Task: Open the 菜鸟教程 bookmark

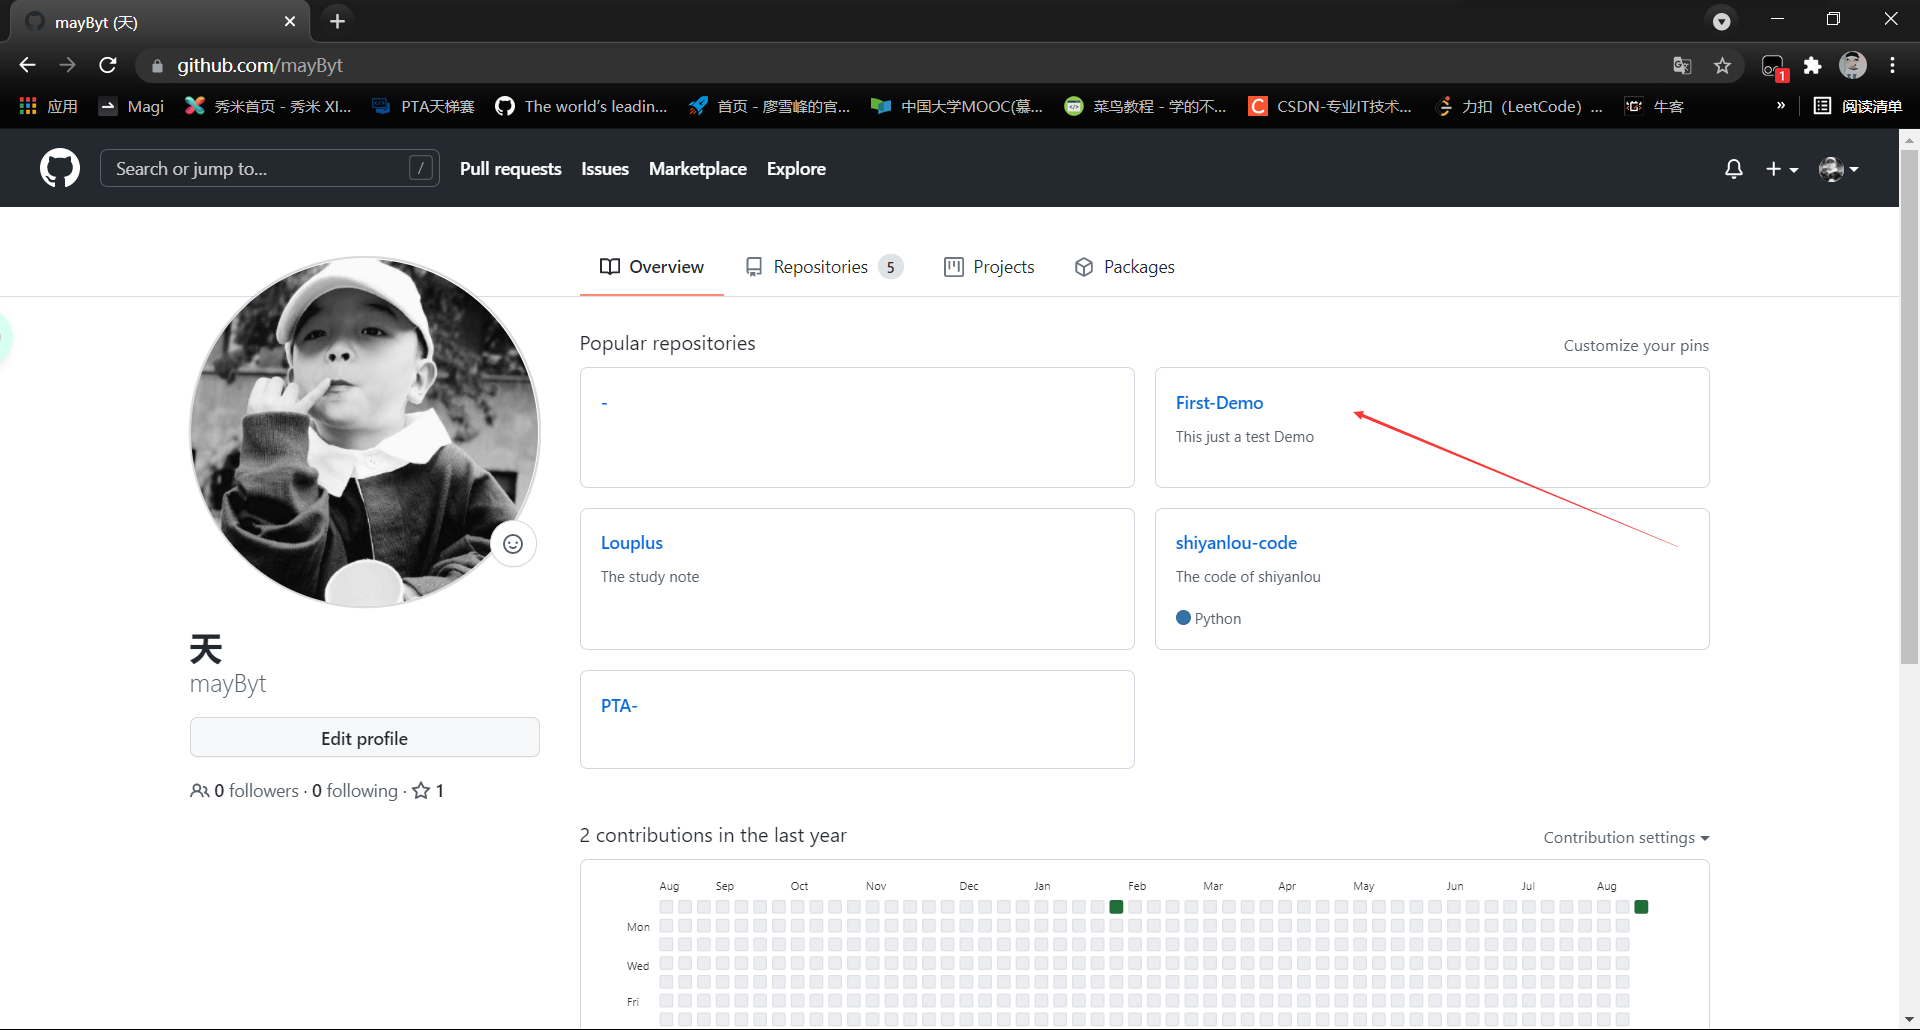Action: pos(1146,106)
